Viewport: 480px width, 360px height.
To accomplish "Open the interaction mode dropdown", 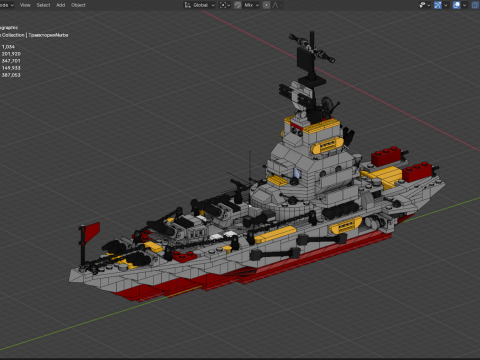I will click(7, 5).
